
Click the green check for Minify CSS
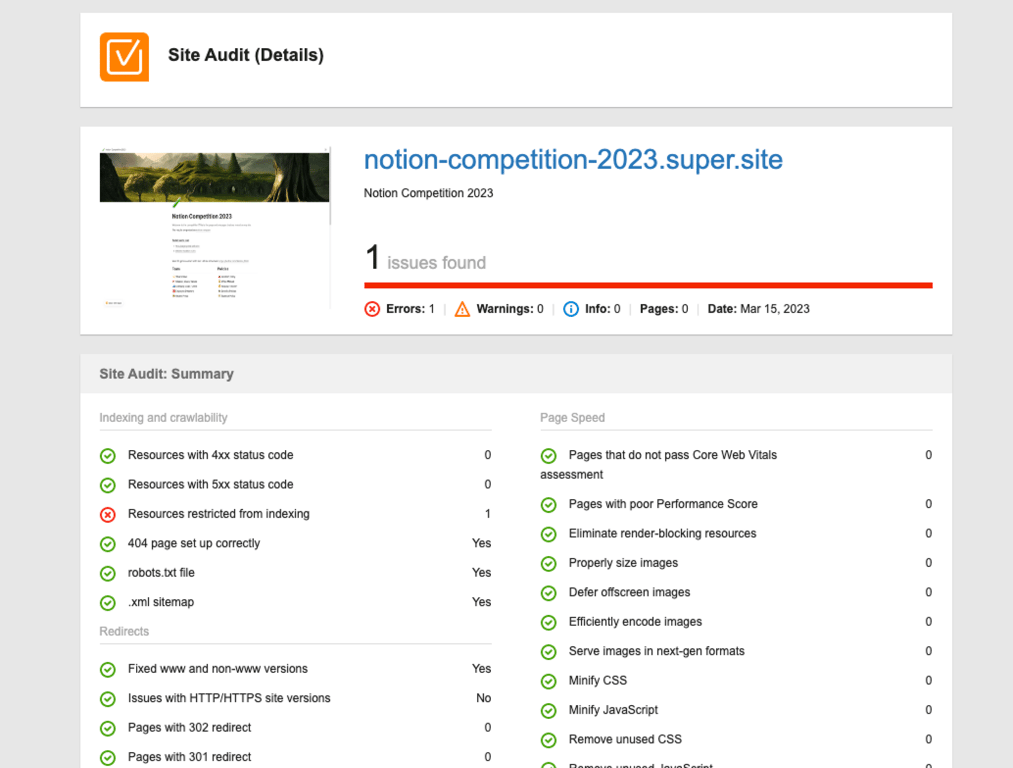click(x=548, y=681)
